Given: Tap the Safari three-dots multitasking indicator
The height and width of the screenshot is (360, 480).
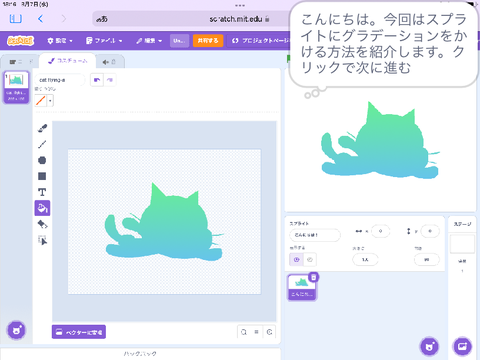Looking at the screenshot, I should (x=240, y=5).
